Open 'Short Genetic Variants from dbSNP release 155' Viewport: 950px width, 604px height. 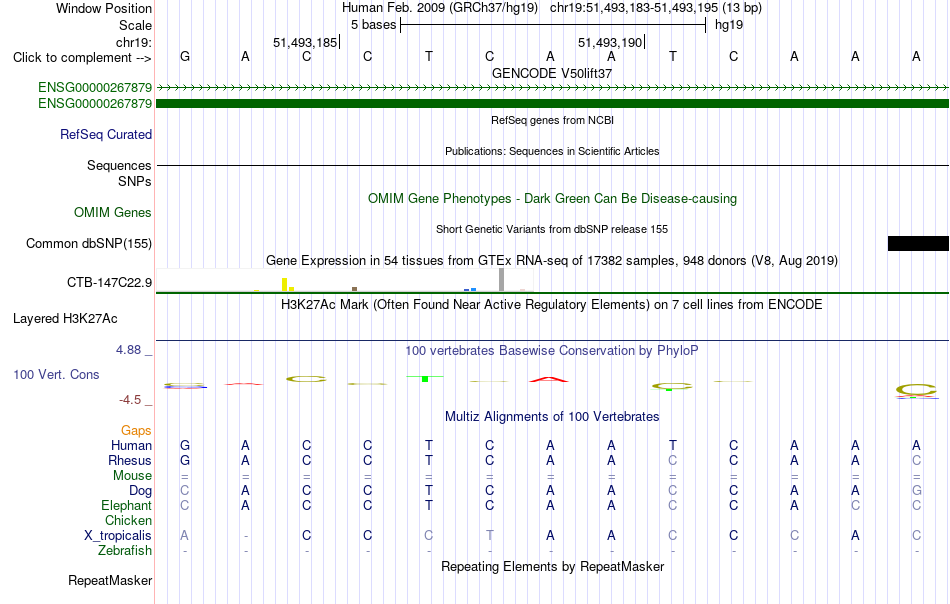552,229
